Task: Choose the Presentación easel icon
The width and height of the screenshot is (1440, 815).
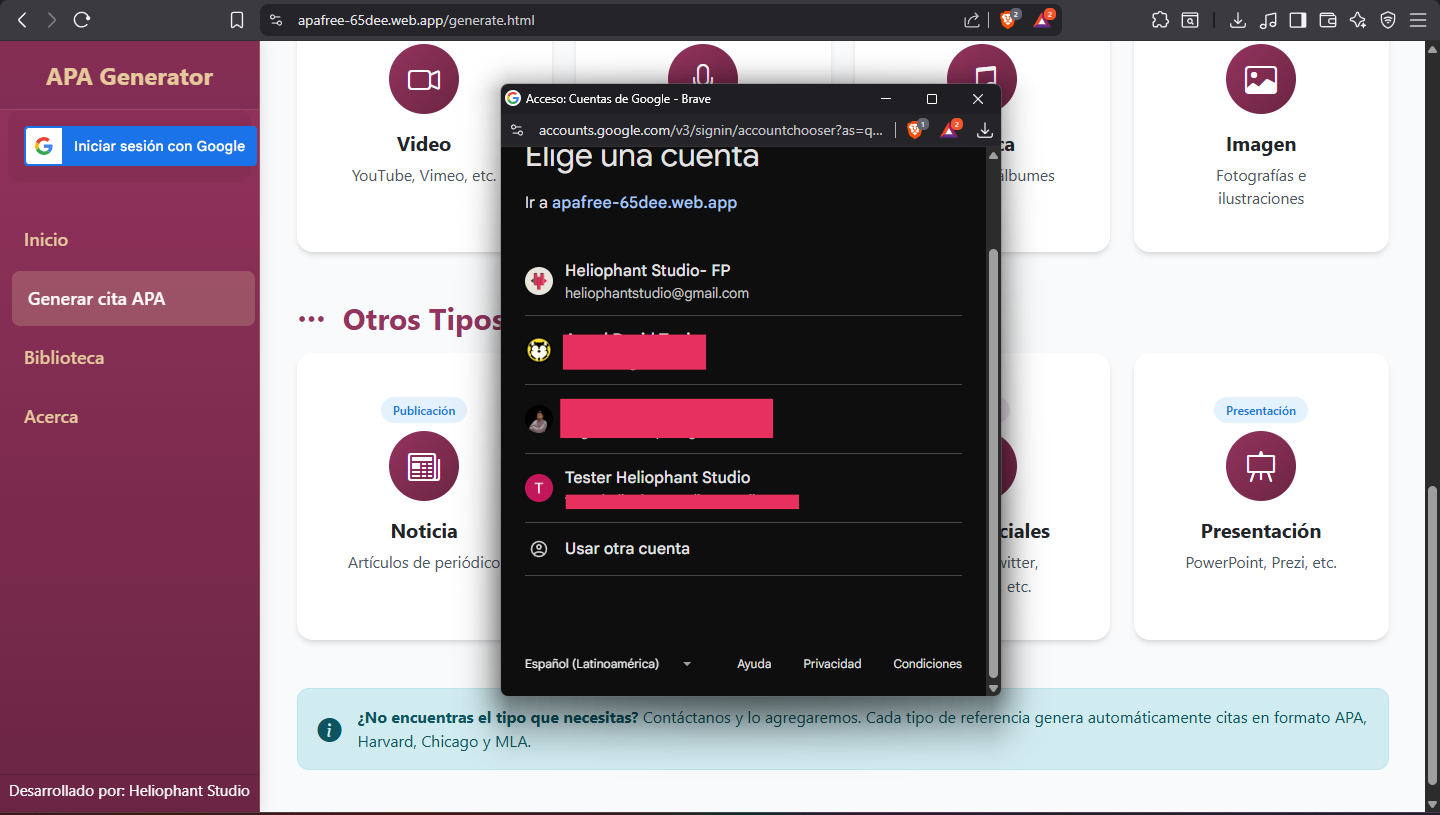Action: click(x=1260, y=466)
